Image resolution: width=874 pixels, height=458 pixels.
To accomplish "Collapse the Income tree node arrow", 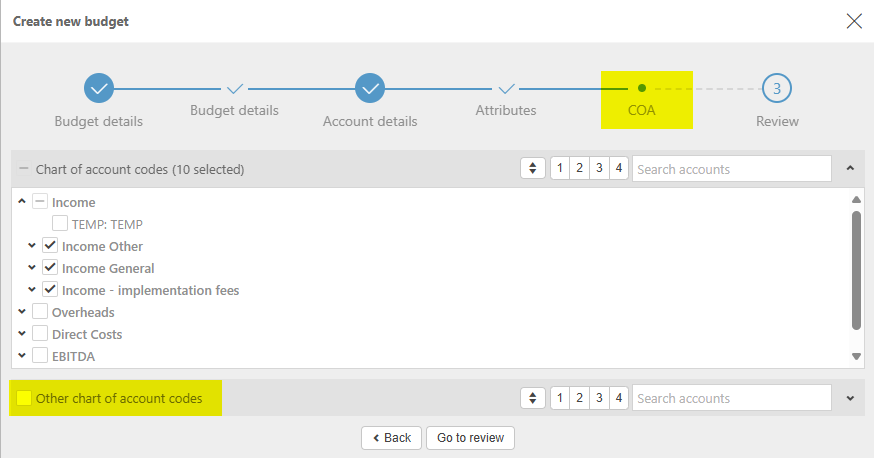I will click(x=22, y=202).
